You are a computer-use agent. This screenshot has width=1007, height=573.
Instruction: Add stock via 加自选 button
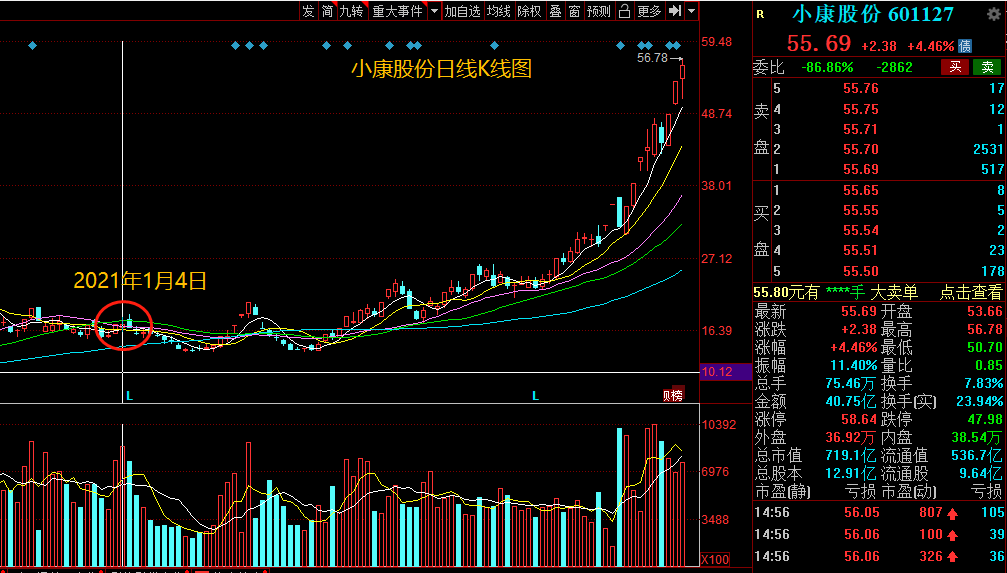coord(462,11)
